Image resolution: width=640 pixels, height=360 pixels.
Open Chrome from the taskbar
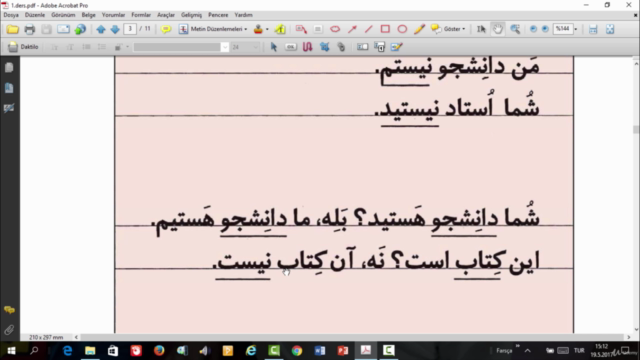(x=297, y=351)
